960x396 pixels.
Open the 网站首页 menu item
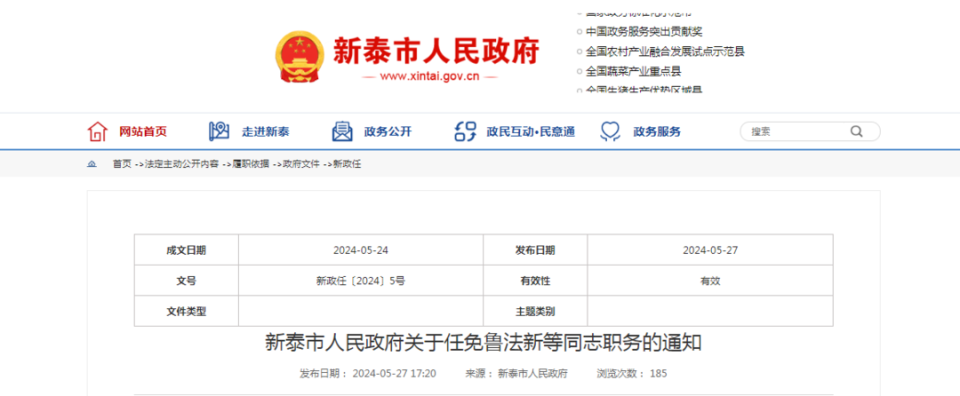pyautogui.click(x=143, y=132)
